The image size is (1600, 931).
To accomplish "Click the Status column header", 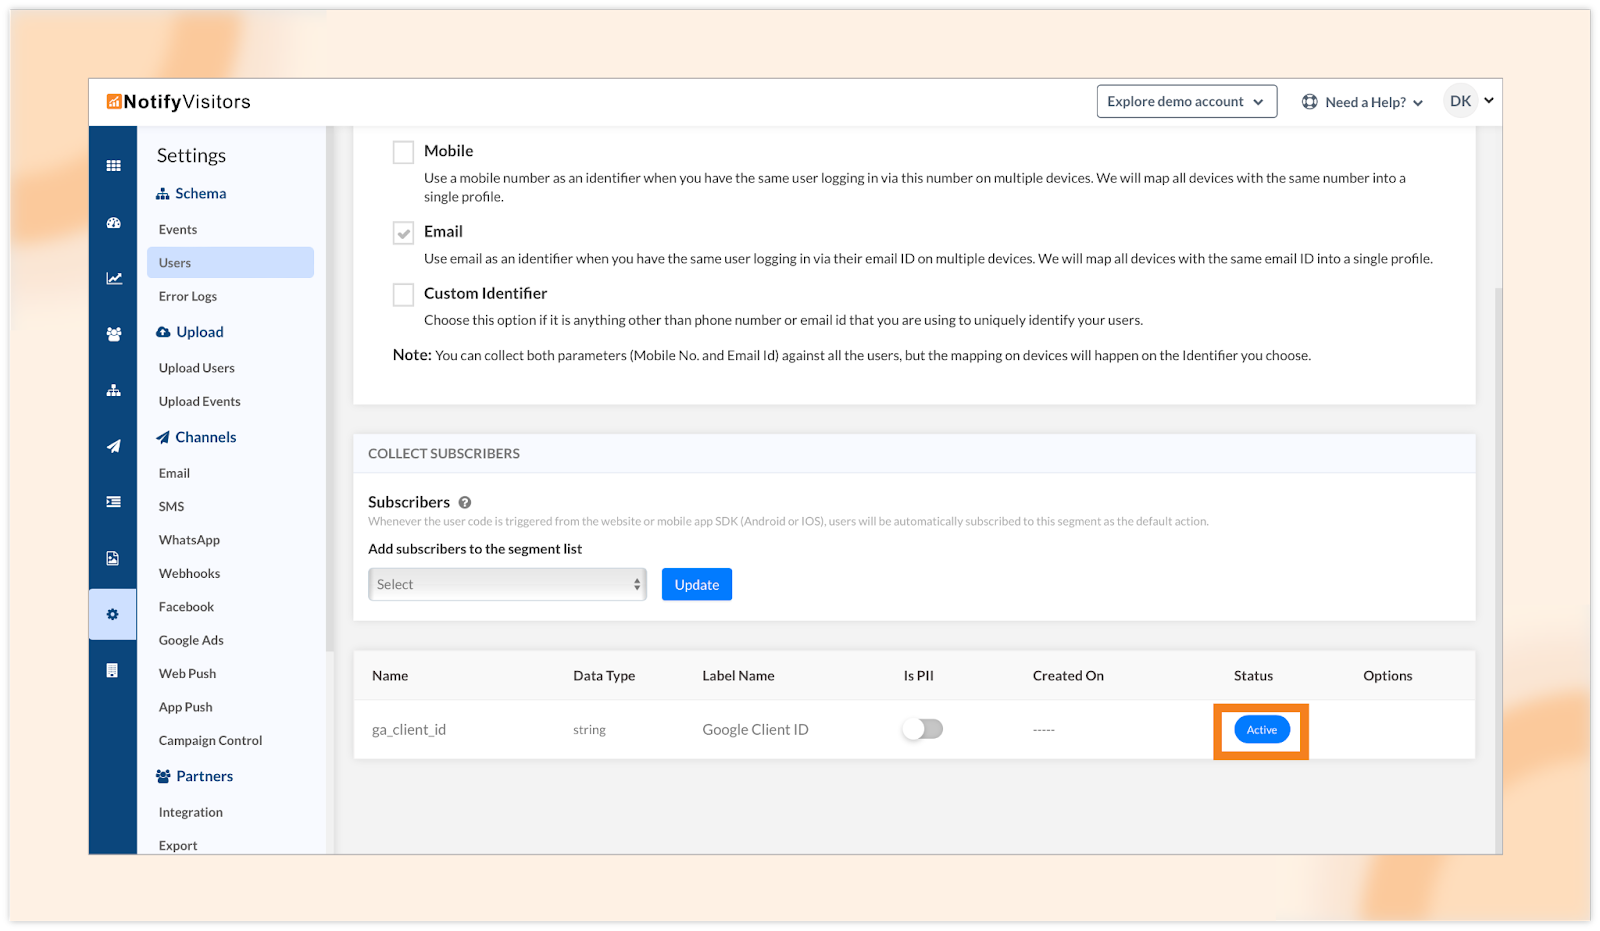I will click(1253, 676).
